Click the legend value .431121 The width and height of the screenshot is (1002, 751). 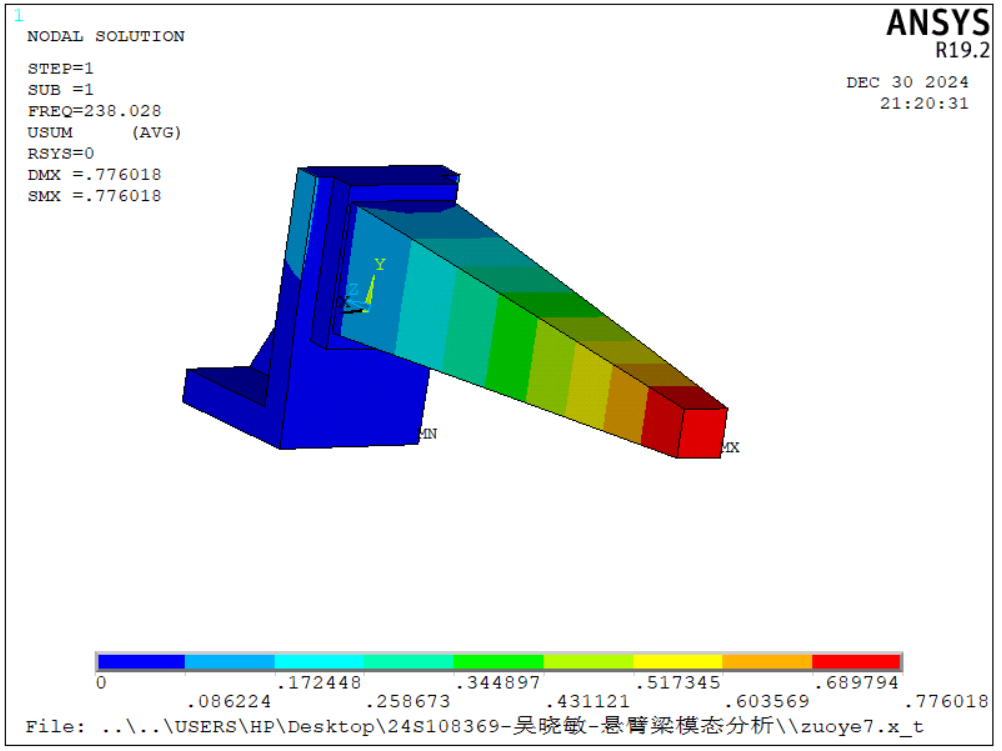[x=588, y=702]
